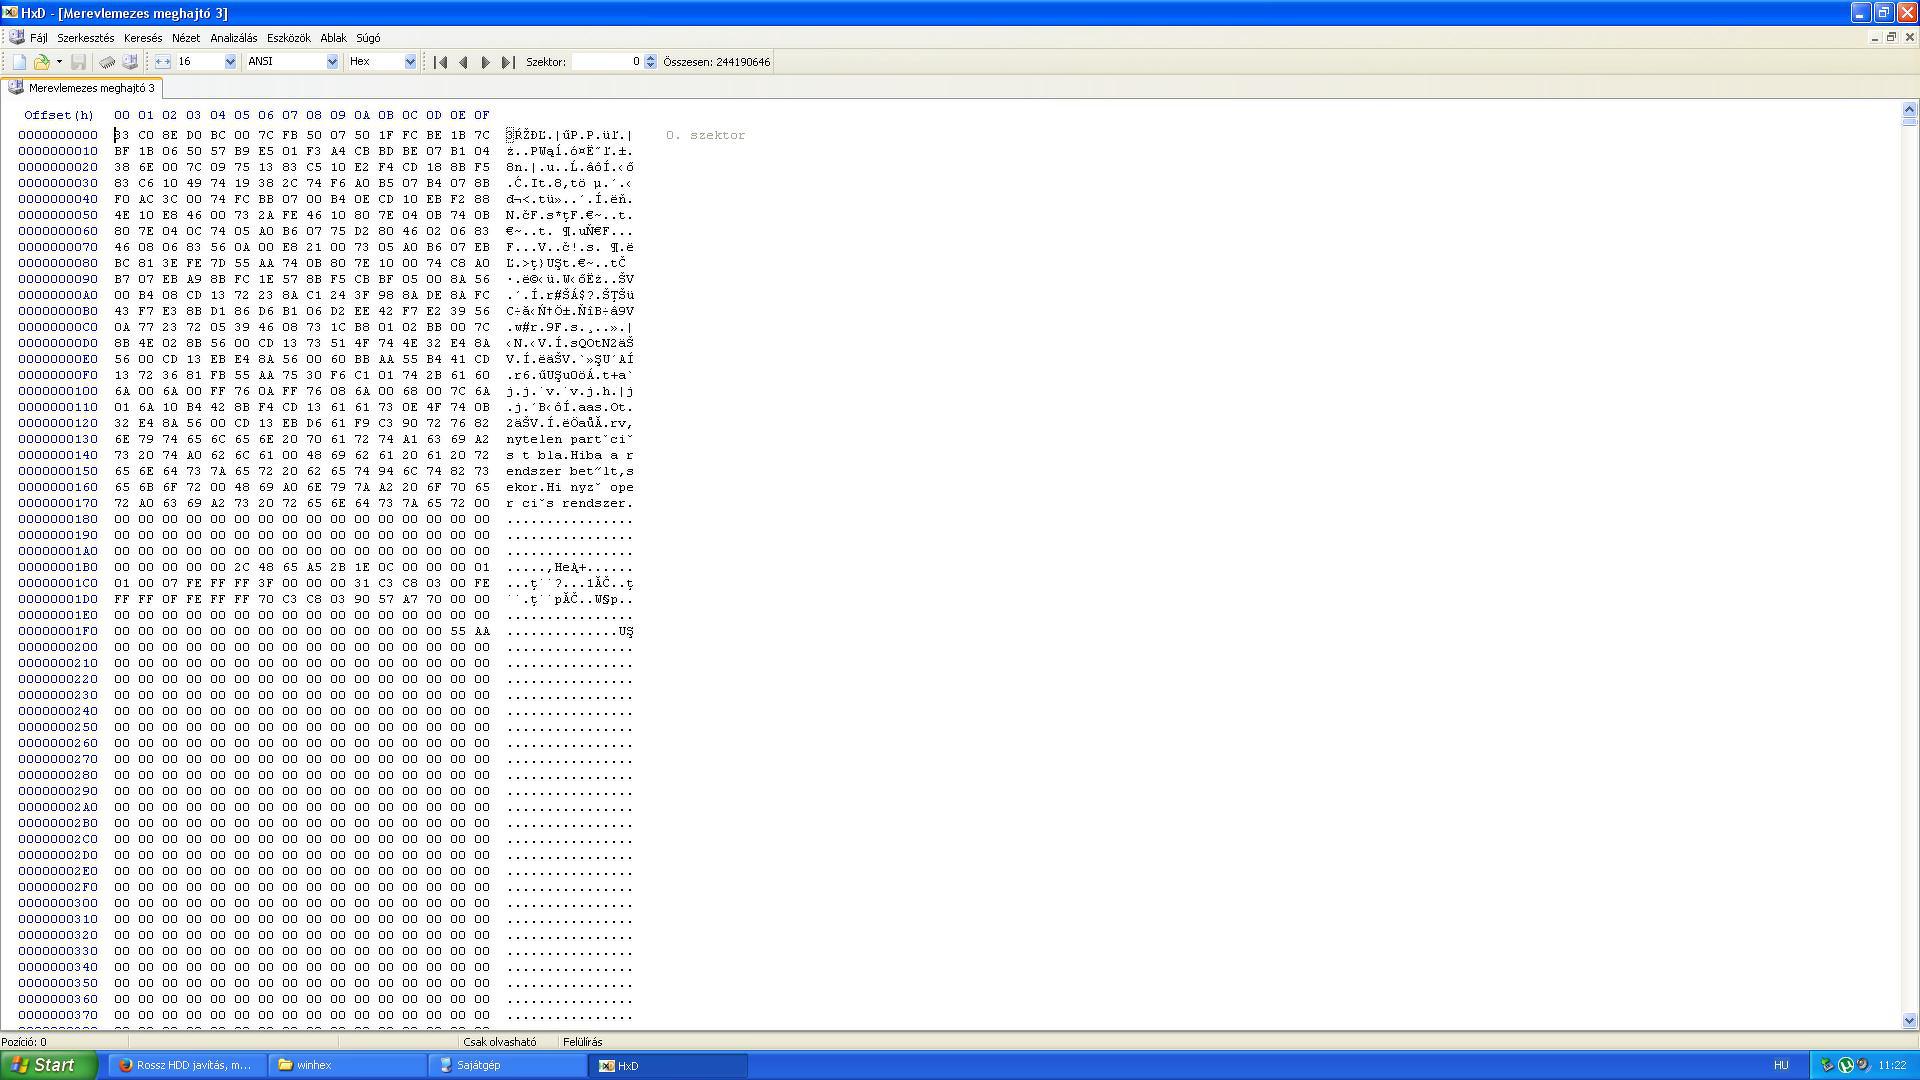1920x1080 pixels.
Task: Click the Open file folder icon
Action: click(41, 62)
